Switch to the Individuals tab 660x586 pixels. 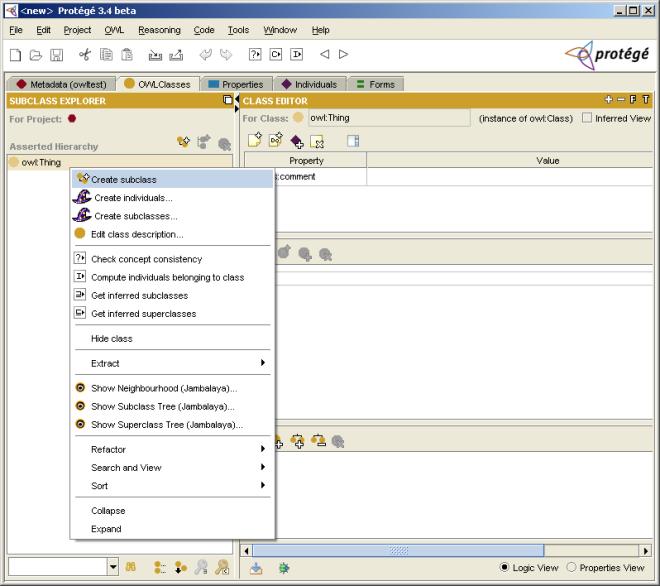(310, 84)
